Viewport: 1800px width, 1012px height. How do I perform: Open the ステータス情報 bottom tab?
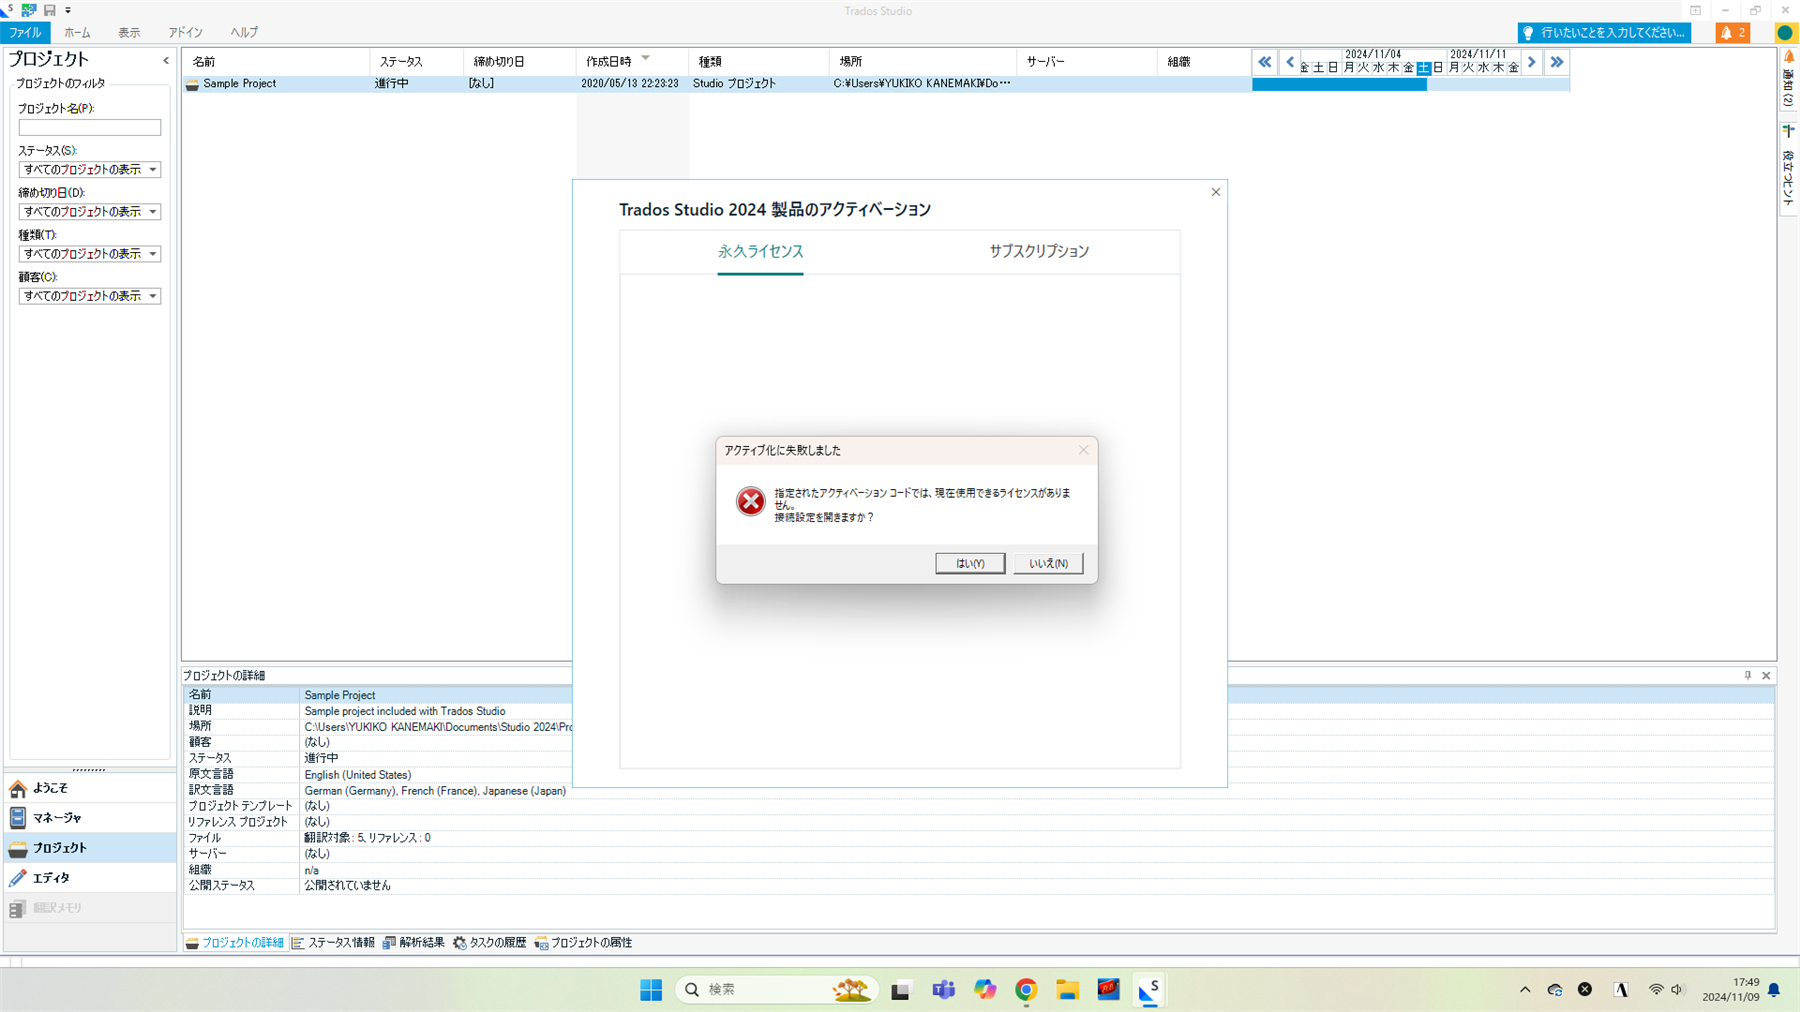coord(333,943)
